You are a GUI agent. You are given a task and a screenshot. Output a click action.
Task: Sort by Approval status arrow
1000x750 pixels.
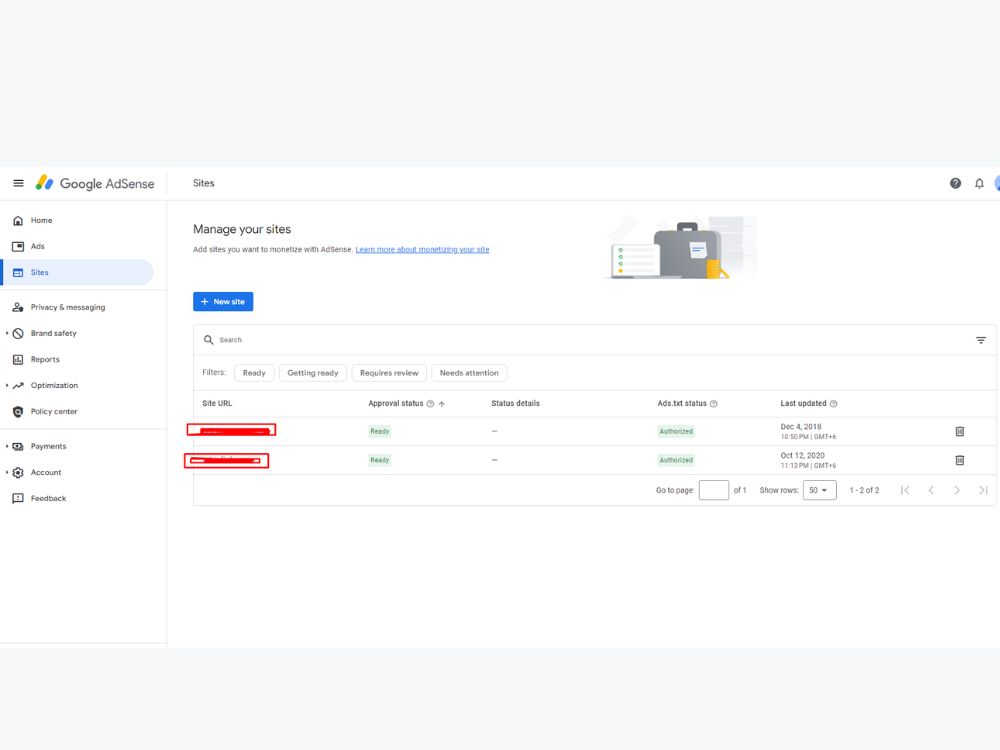441,404
